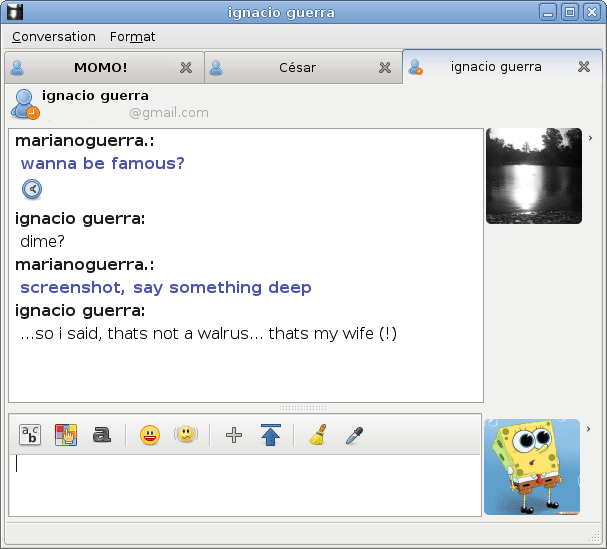The height and width of the screenshot is (549, 607).
Task: Click the blue upload send file icon
Action: (x=270, y=435)
